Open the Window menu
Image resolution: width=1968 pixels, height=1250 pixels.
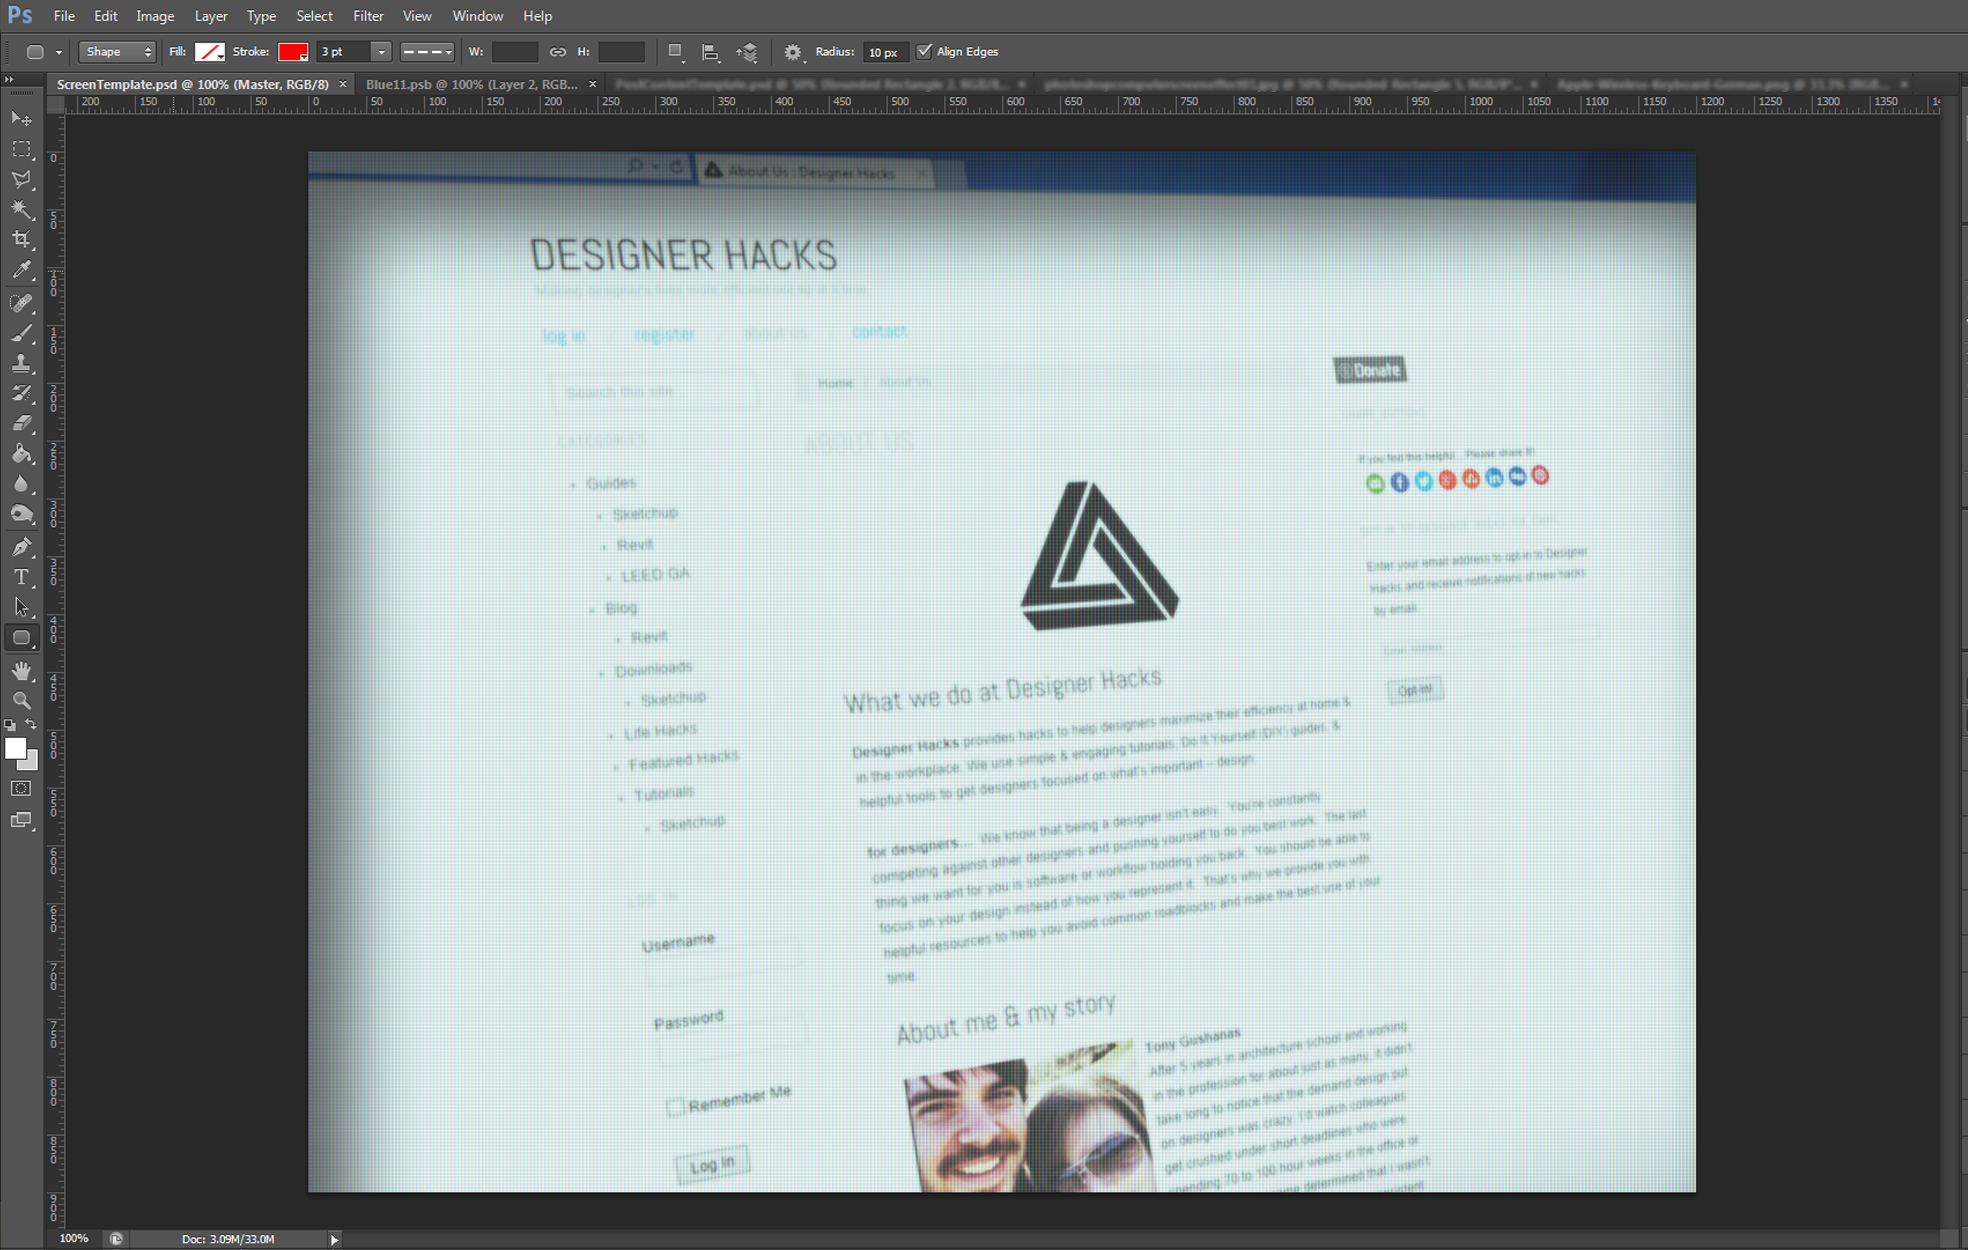pyautogui.click(x=477, y=16)
